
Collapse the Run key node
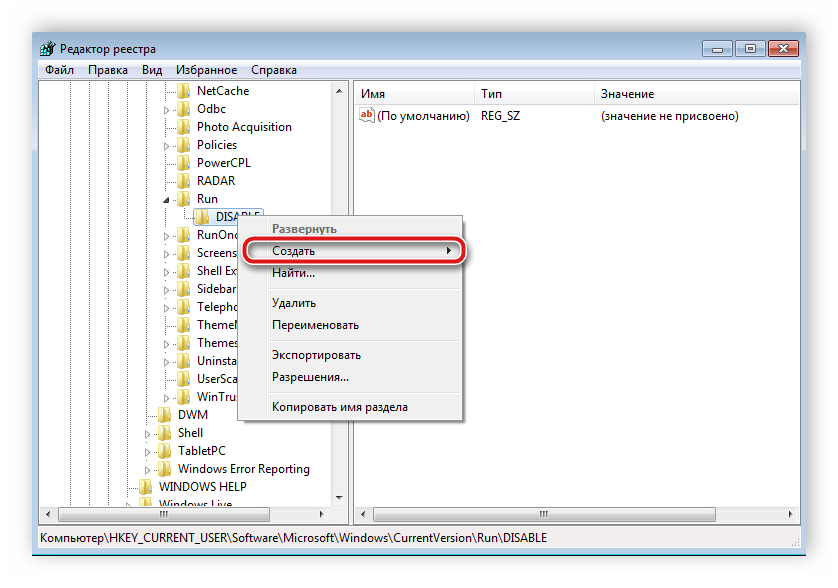tap(167, 200)
